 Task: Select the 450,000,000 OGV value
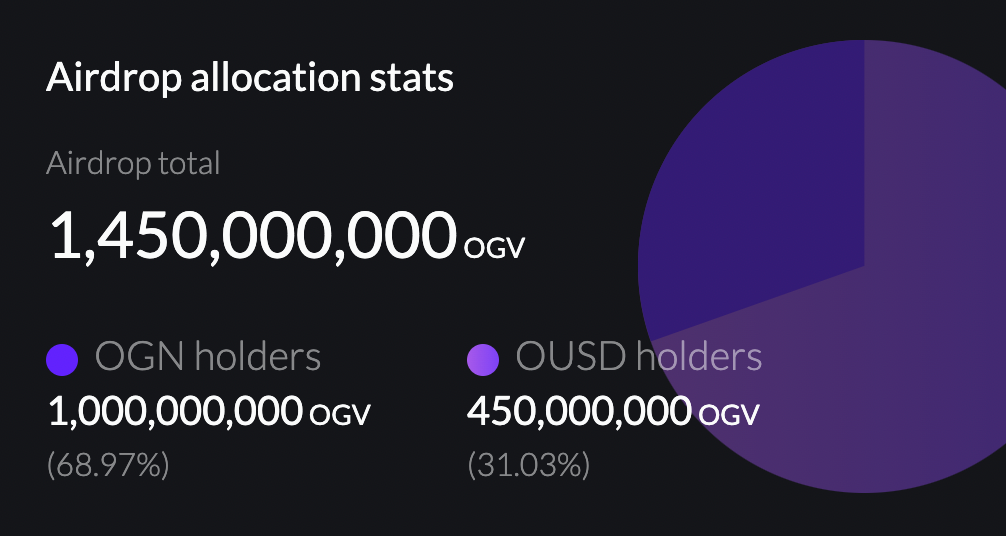point(613,411)
